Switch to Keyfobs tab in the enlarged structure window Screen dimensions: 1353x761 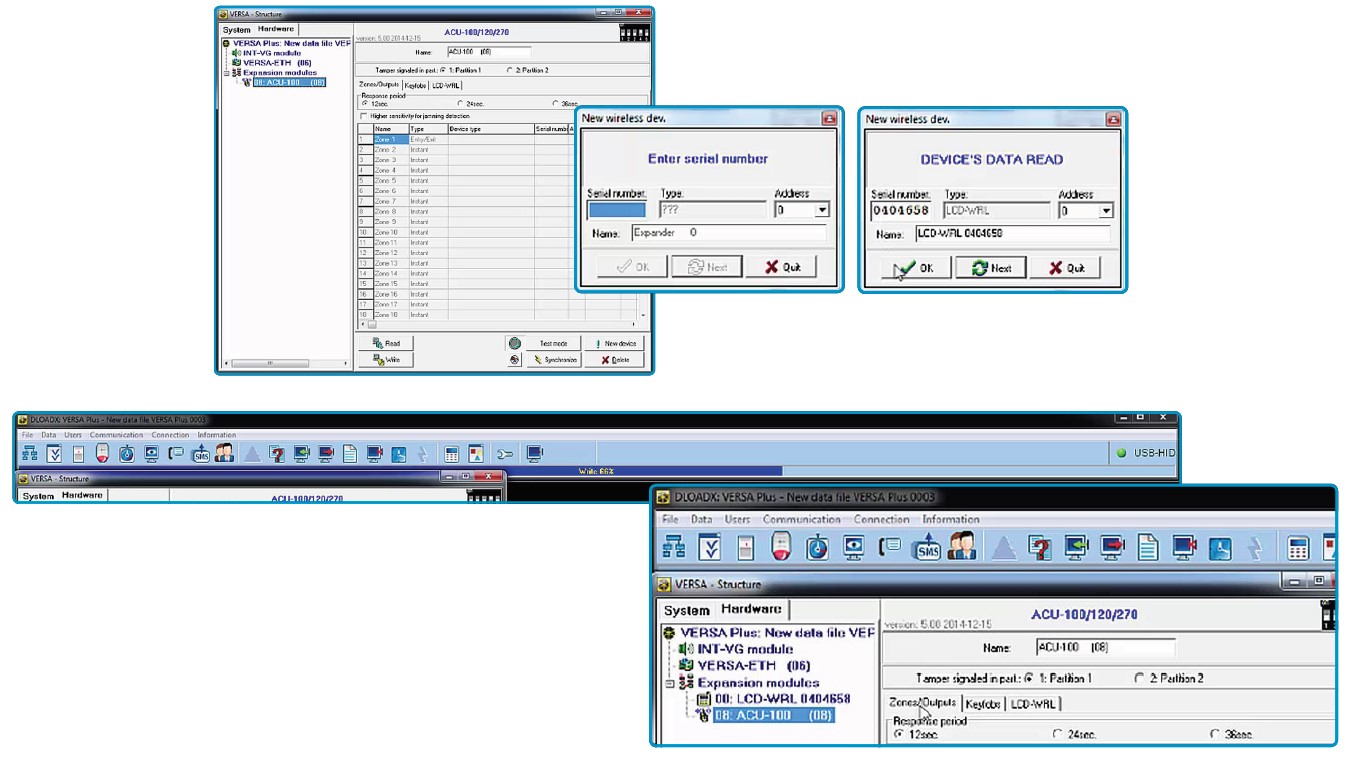[982, 704]
